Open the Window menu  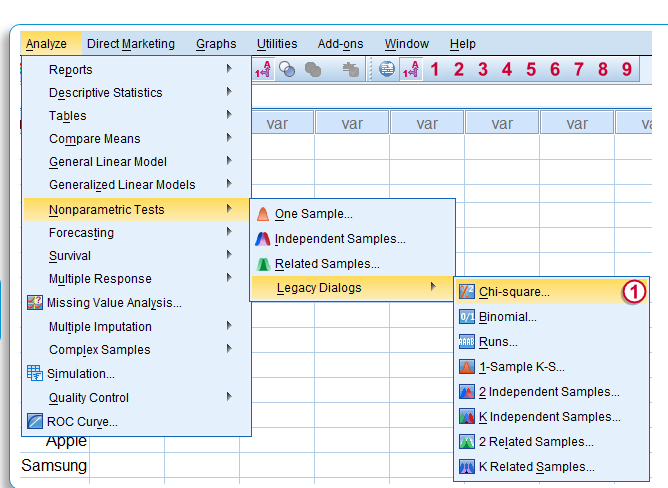(x=407, y=44)
